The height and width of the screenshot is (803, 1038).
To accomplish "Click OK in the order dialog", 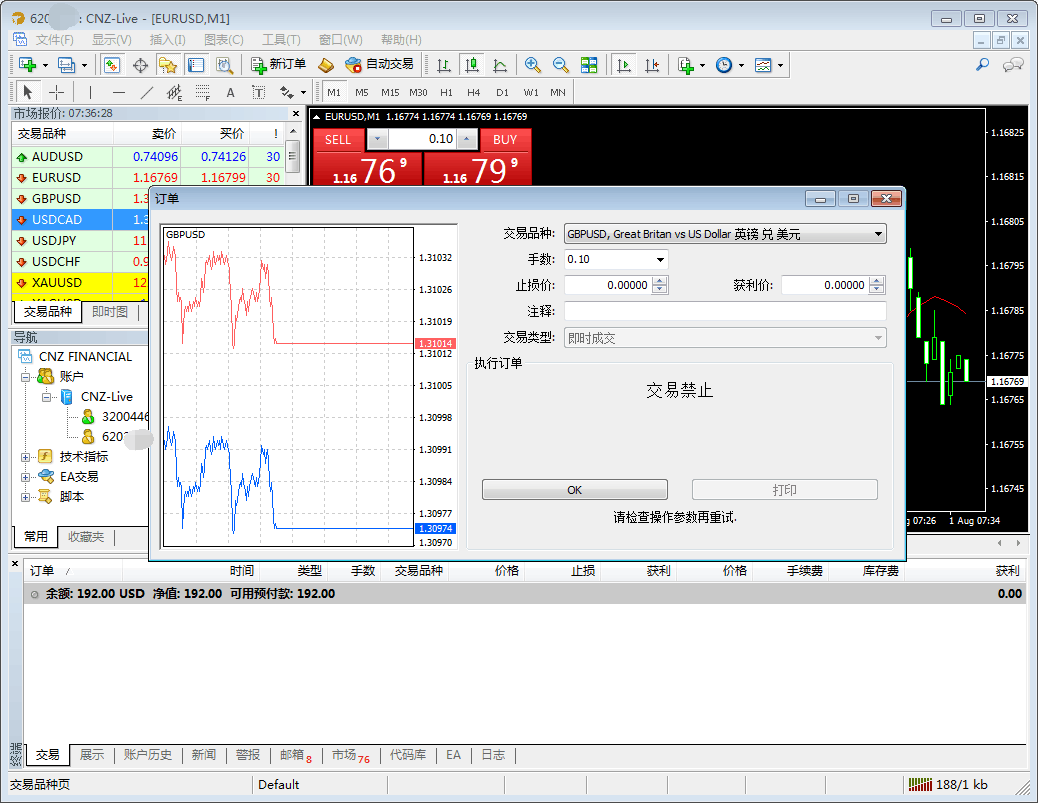I will 575,490.
